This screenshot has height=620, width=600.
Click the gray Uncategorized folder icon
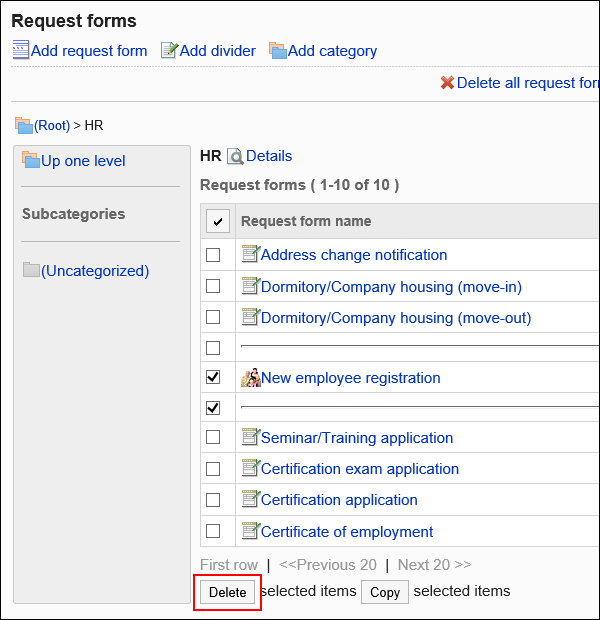coord(31,270)
